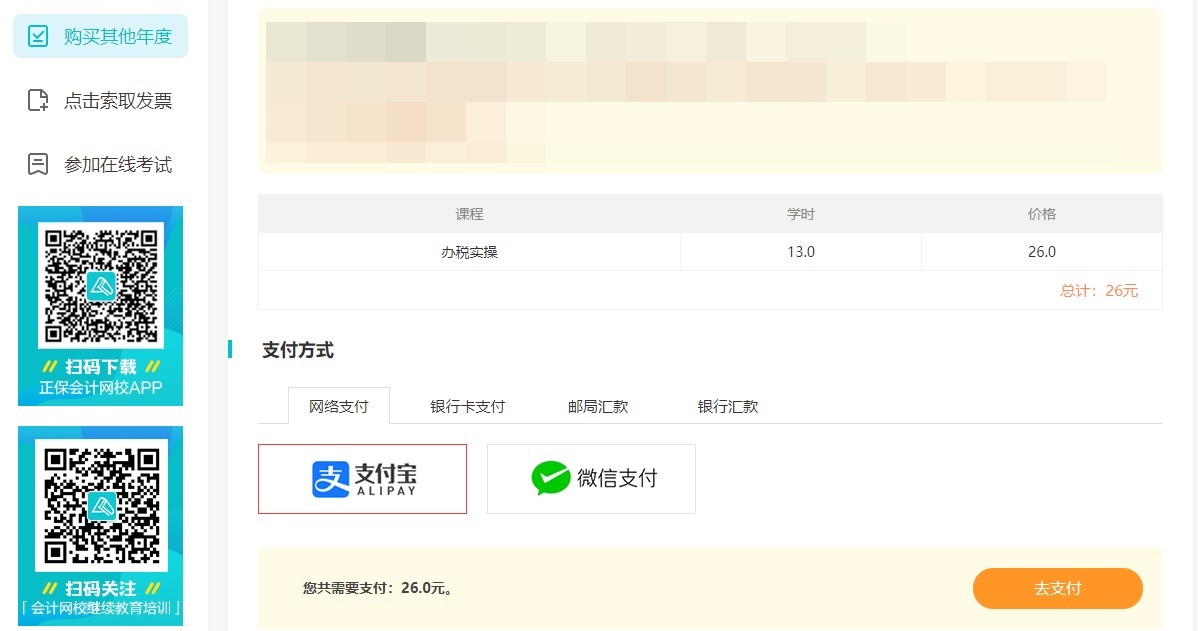
Task: Select the Alipay logo payment option
Action: pyautogui.click(x=362, y=479)
